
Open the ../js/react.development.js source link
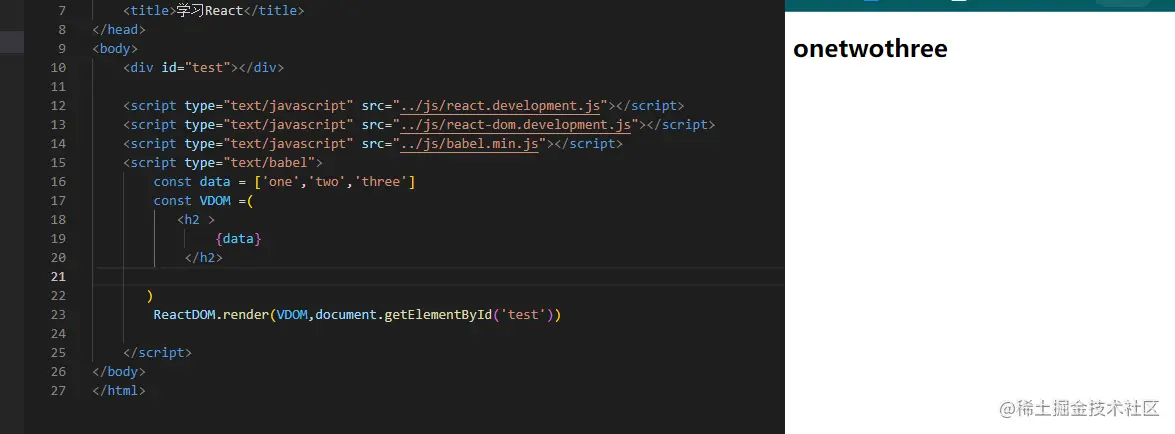(501, 106)
